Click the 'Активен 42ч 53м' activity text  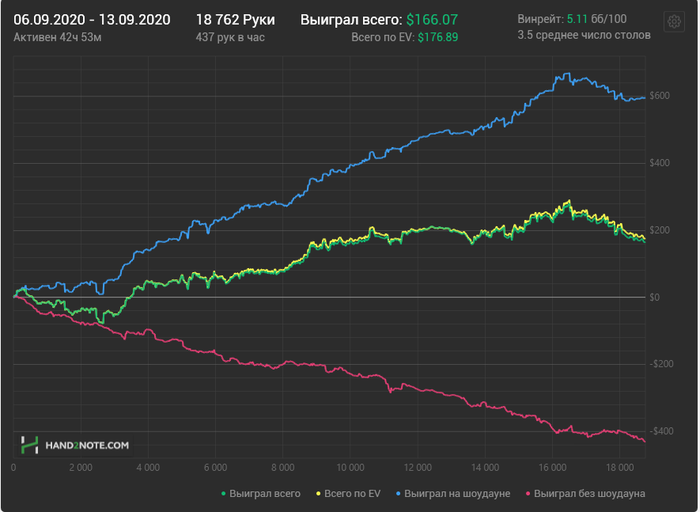coord(57,37)
